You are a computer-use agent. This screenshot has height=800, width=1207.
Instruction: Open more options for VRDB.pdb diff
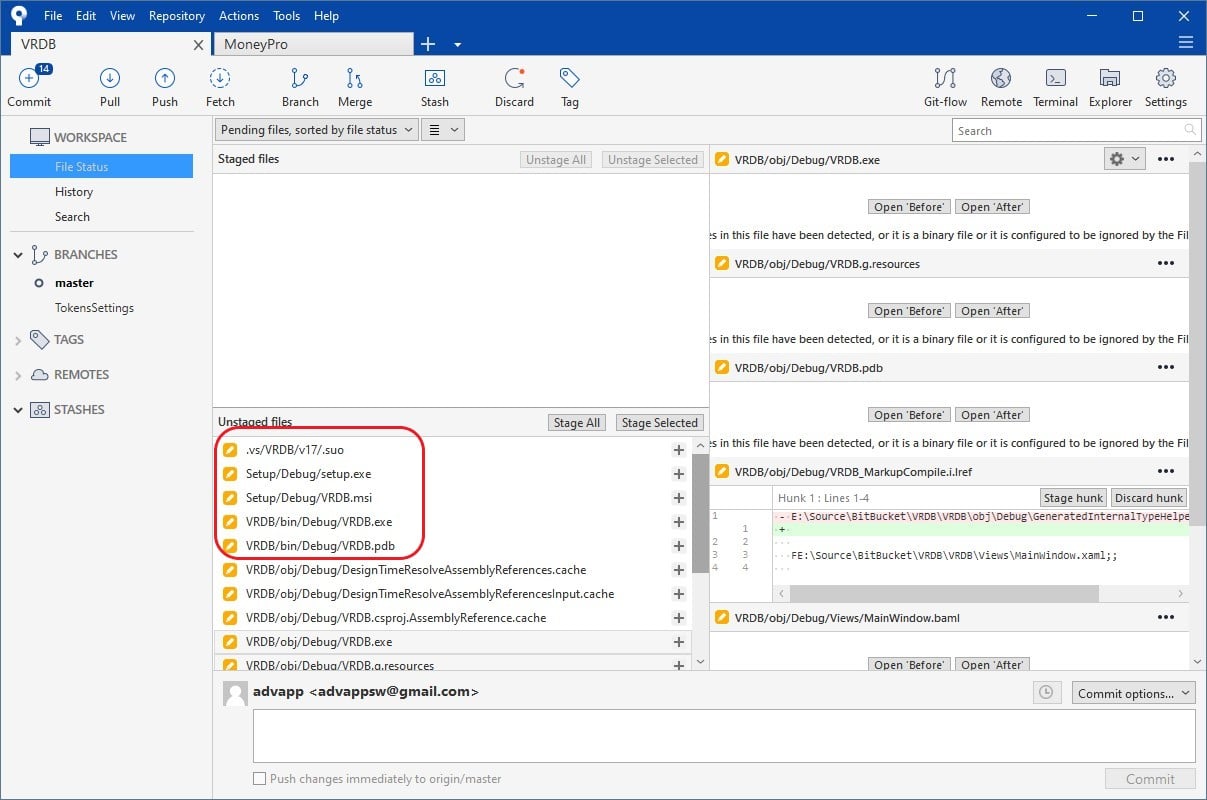tap(1165, 368)
